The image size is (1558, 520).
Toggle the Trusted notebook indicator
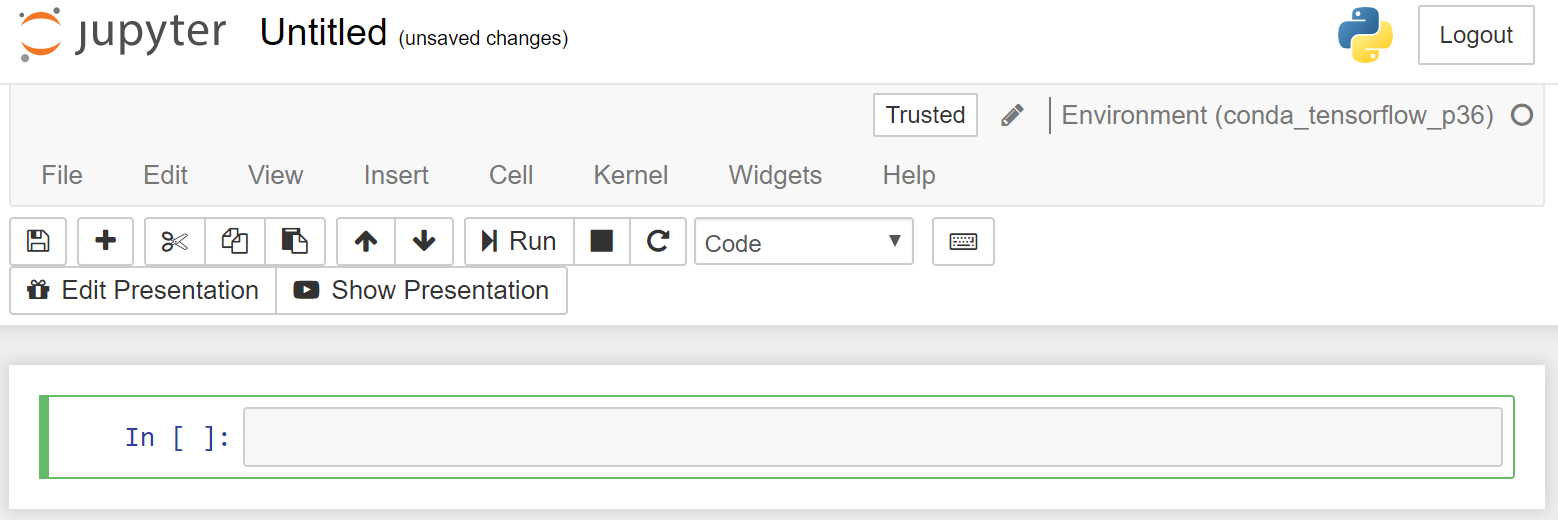tap(925, 115)
